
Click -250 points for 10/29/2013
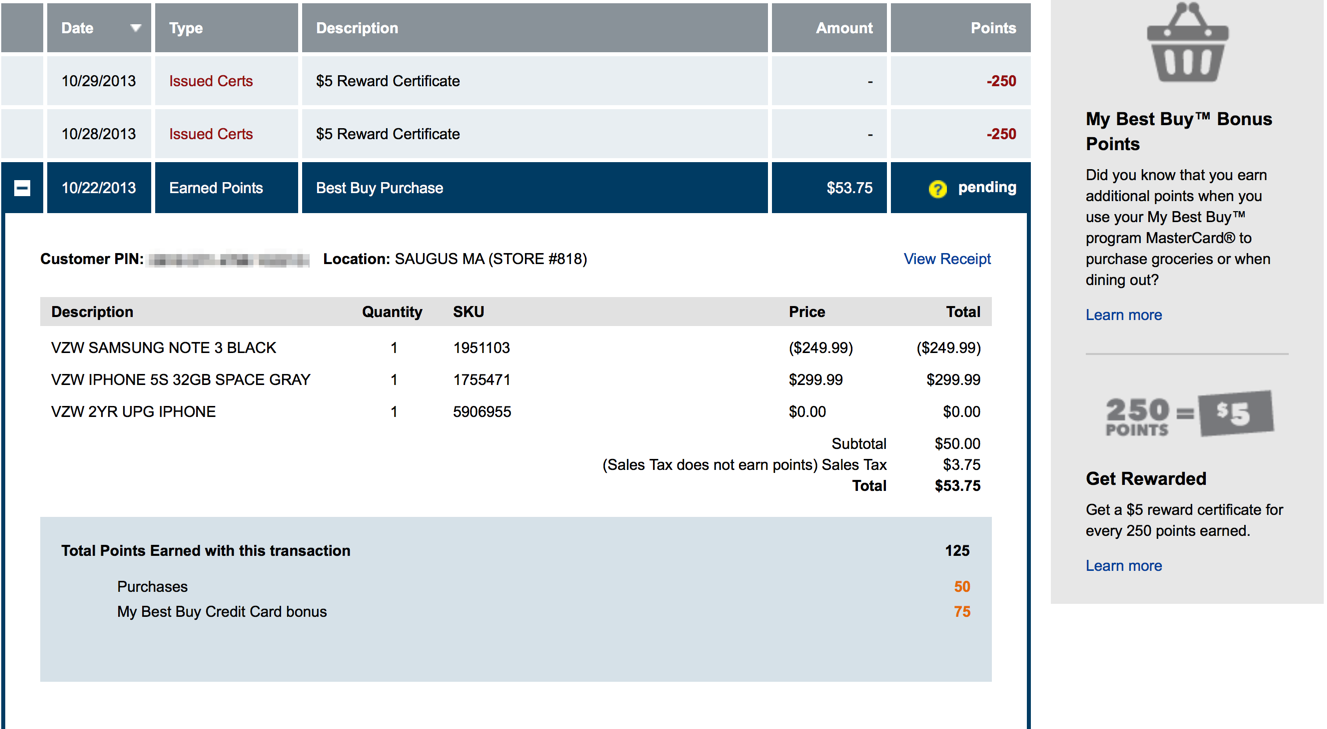(x=1001, y=81)
